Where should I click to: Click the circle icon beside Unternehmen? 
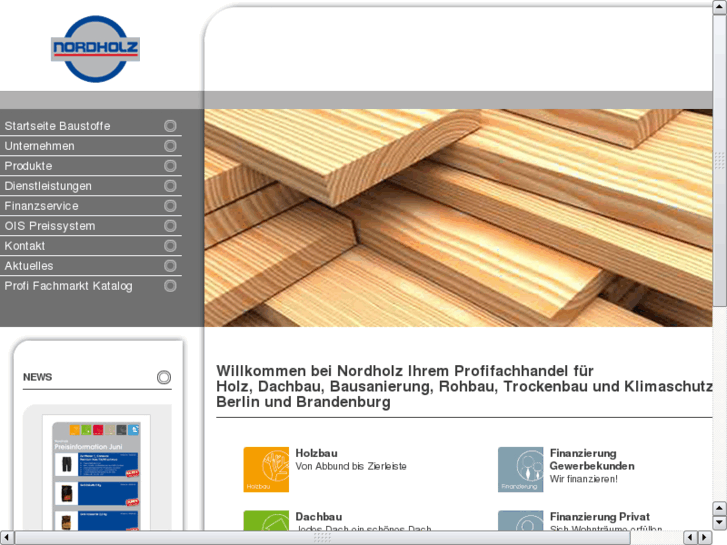(170, 146)
